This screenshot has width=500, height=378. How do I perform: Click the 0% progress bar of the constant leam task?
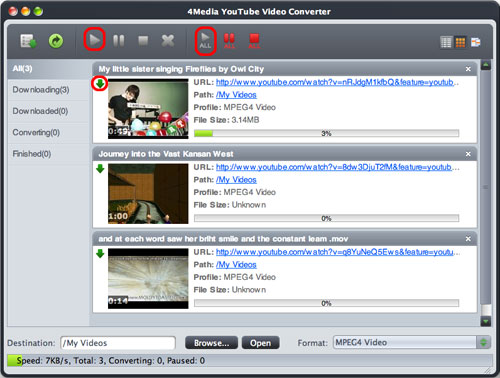327,304
